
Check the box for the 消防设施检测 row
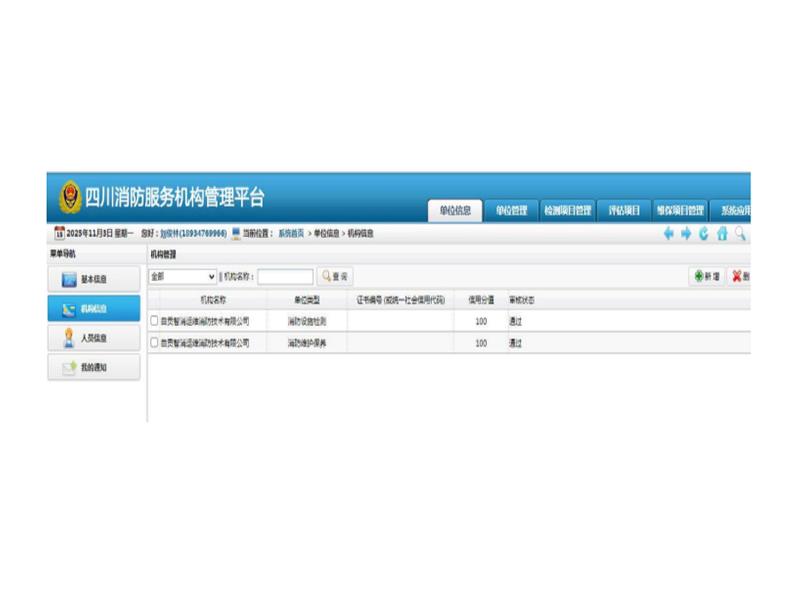tap(154, 320)
